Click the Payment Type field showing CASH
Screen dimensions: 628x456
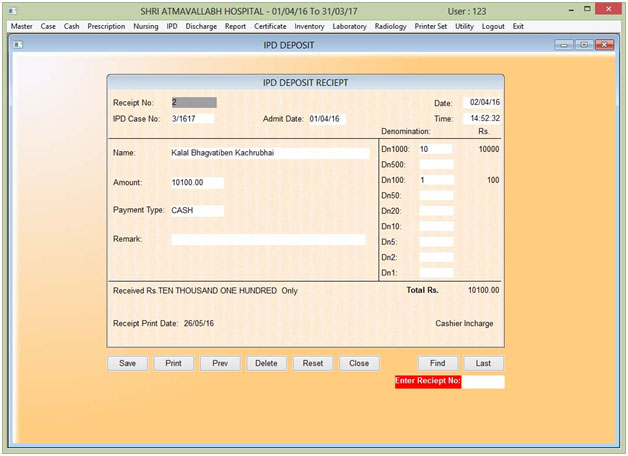(x=196, y=211)
